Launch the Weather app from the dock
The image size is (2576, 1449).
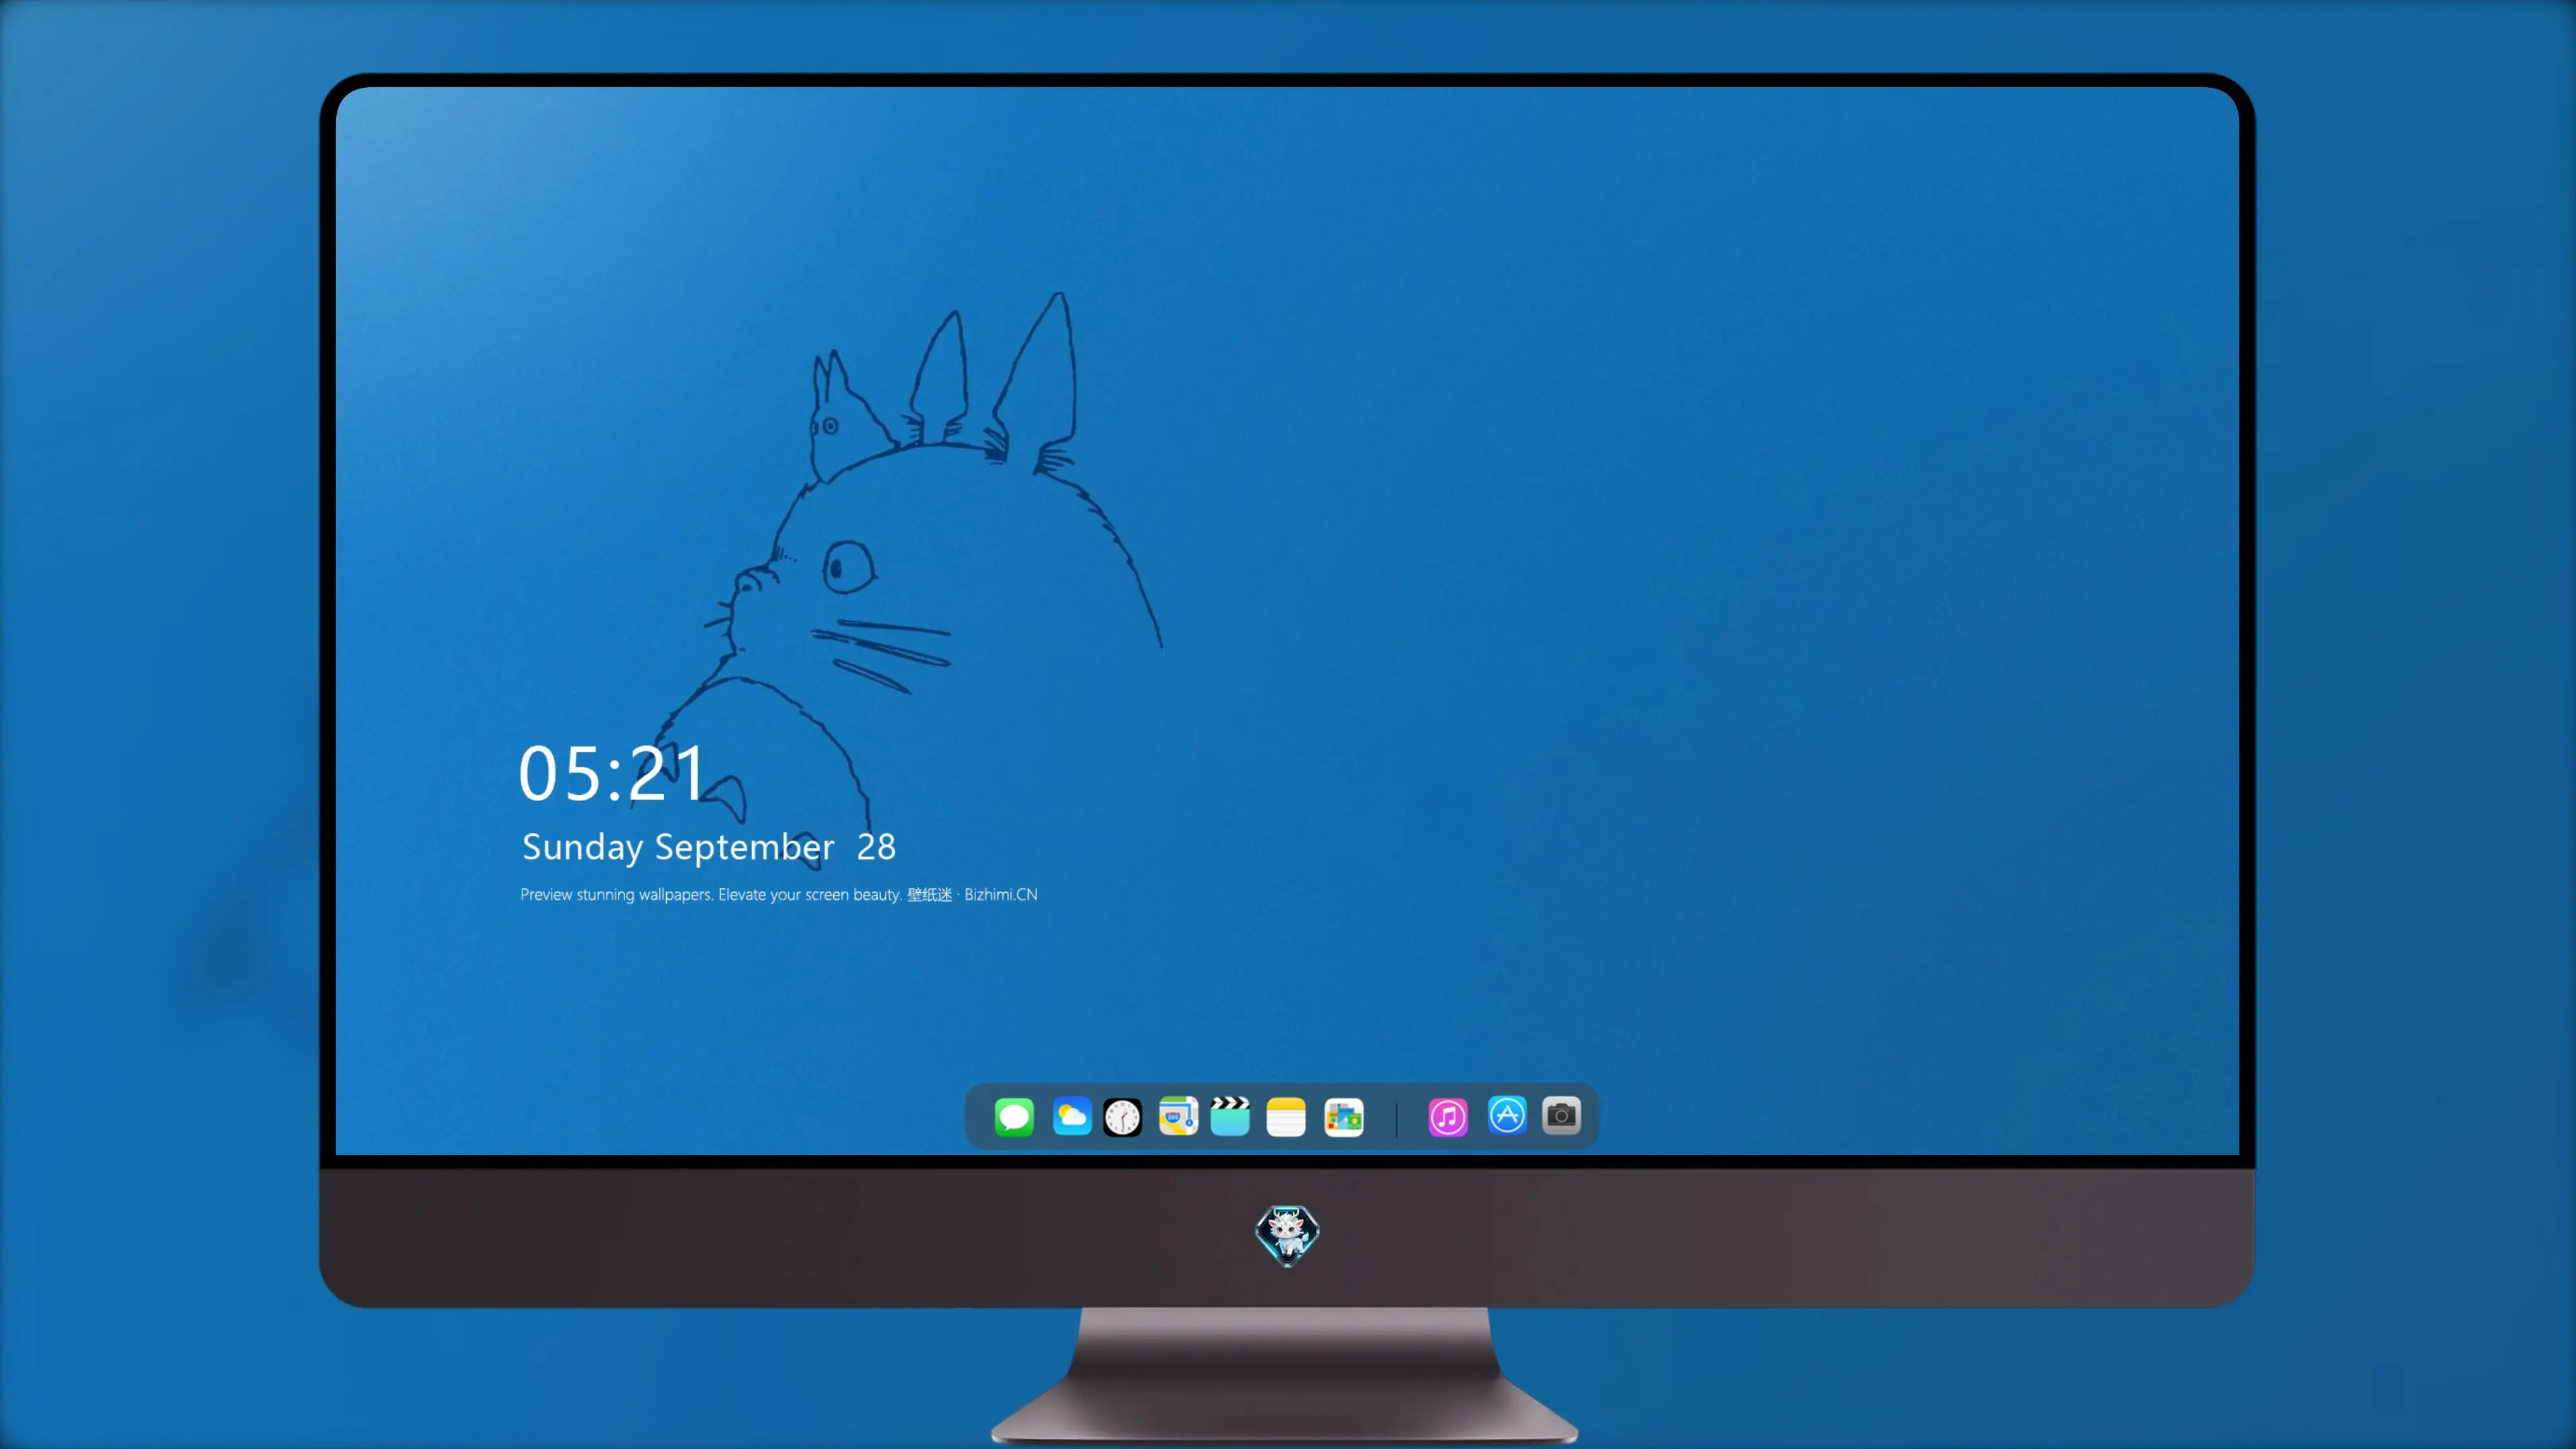pyautogui.click(x=1072, y=1116)
